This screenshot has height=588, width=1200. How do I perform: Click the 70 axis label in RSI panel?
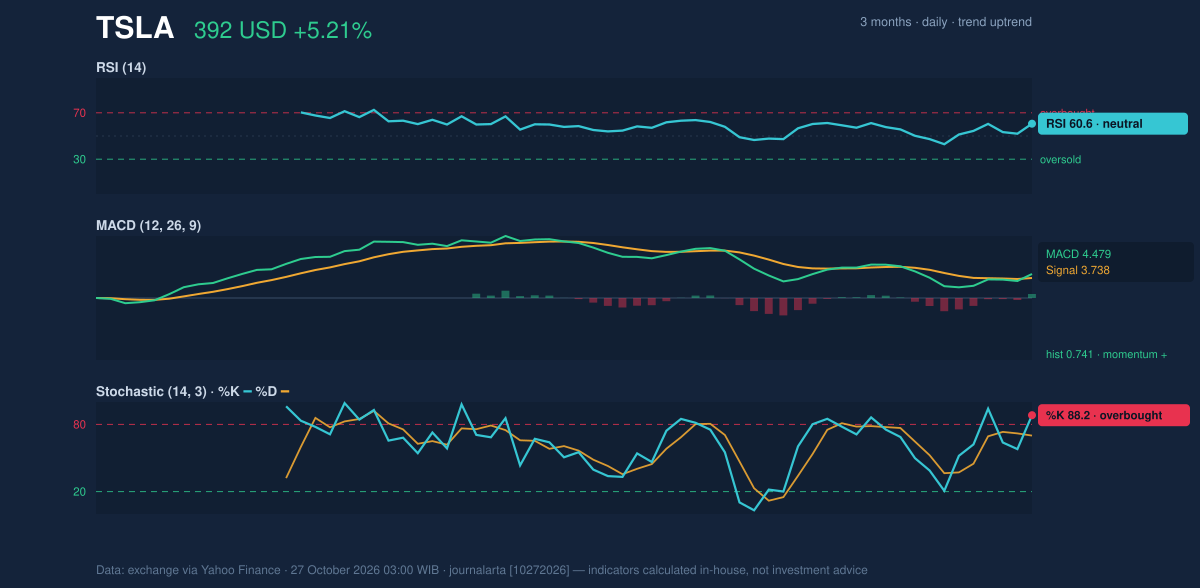(x=79, y=113)
